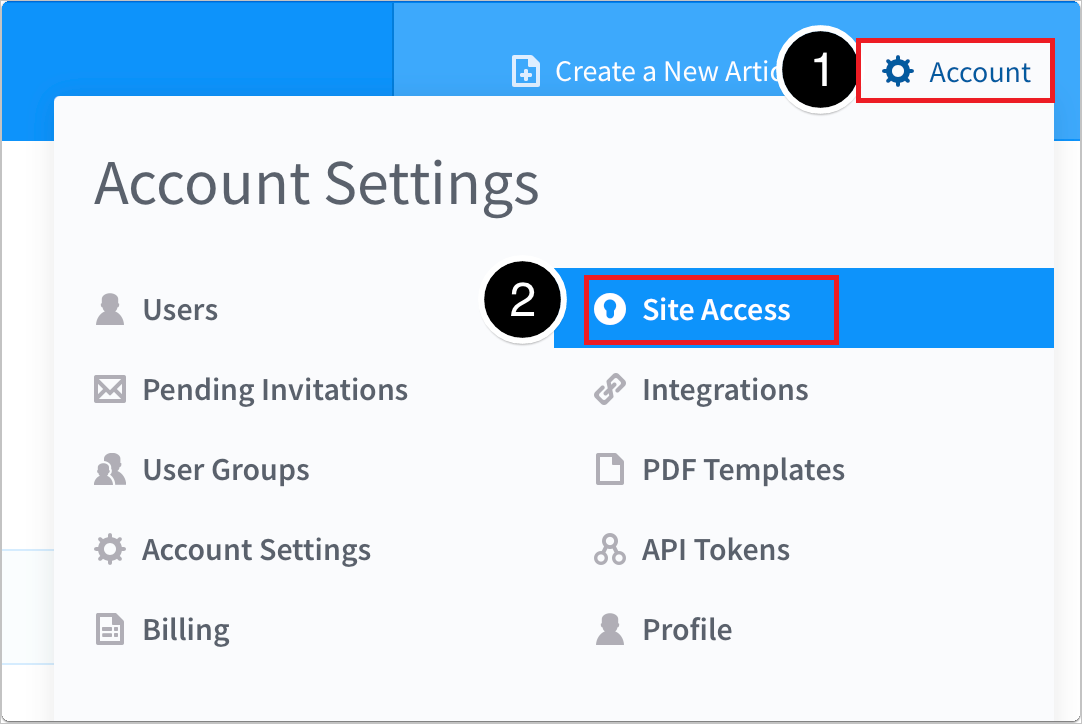1082x724 pixels.
Task: Go to Pending Invitations
Action: 275,390
